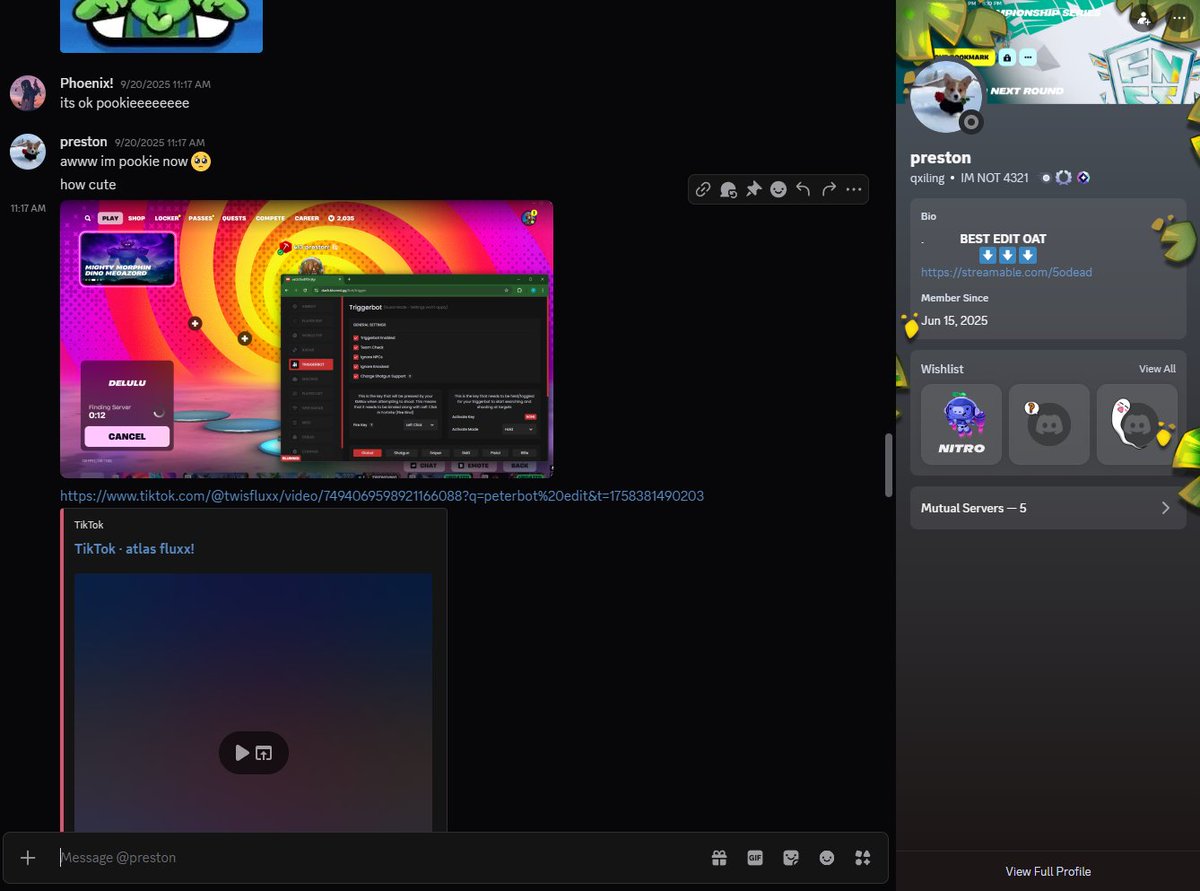
Task: Click the pin message icon
Action: pyautogui.click(x=753, y=189)
